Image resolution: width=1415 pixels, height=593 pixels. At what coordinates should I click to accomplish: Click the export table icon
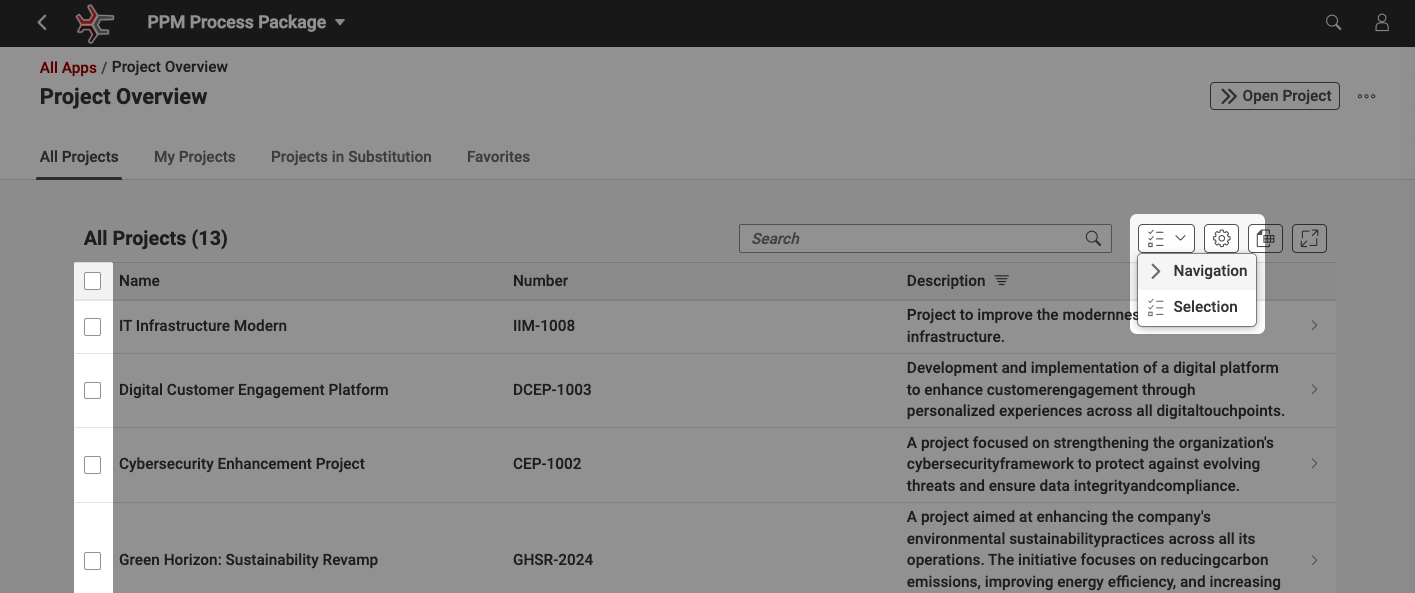1265,238
